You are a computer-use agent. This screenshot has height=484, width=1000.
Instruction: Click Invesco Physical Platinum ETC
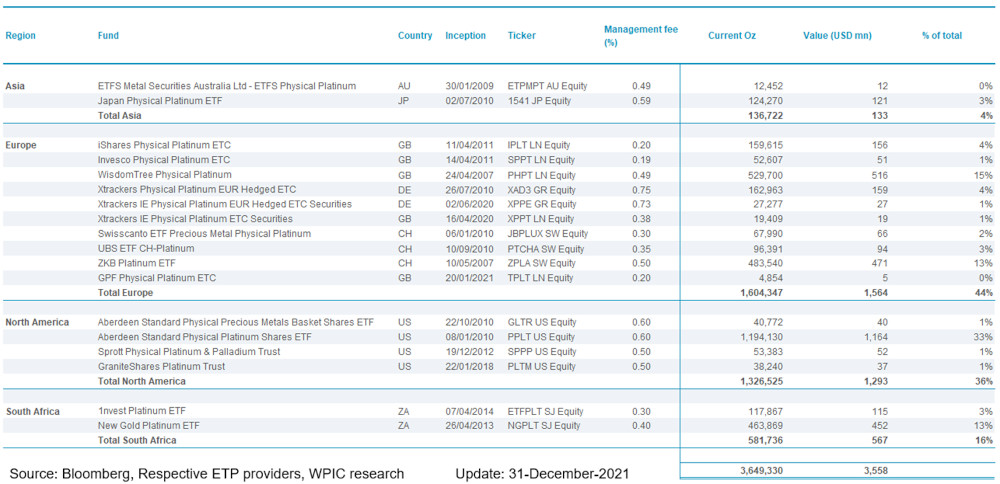click(163, 159)
